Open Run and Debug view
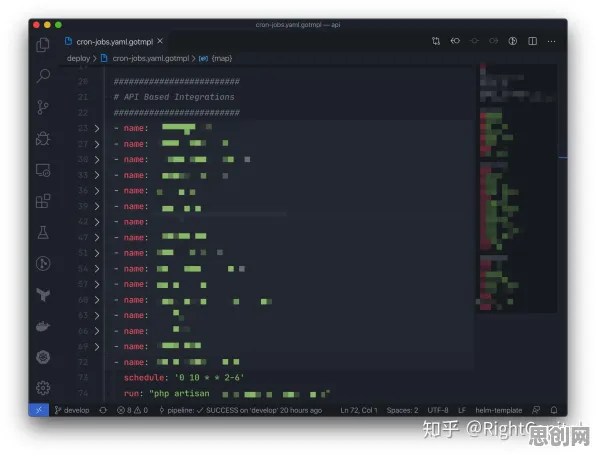Viewport: 596px width, 455px height. click(43, 138)
